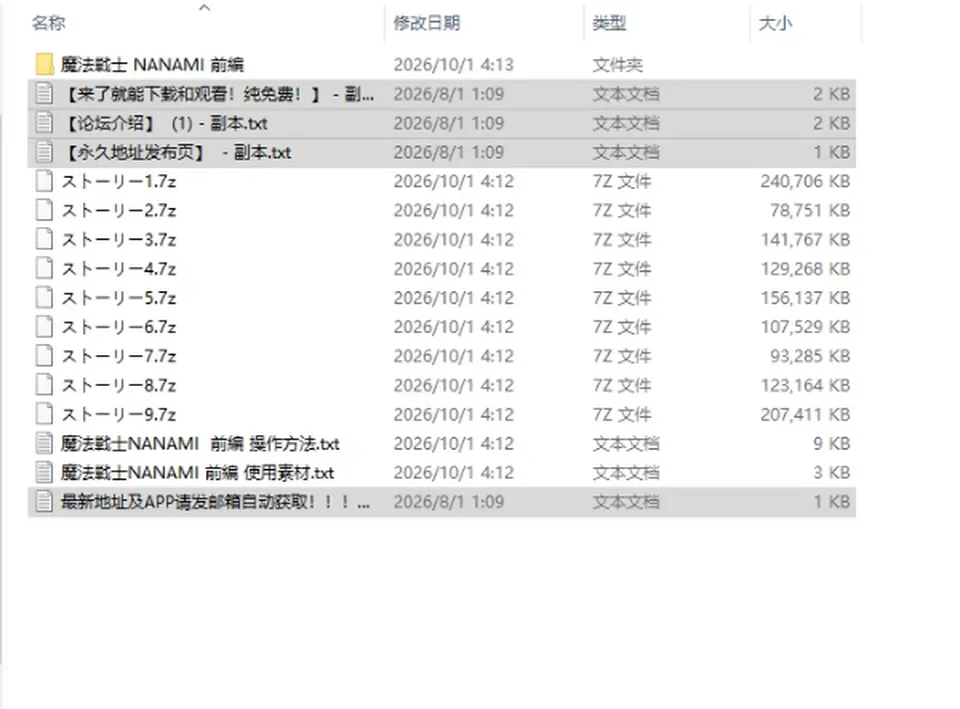Select the ストーリー7.7z file name
The height and width of the screenshot is (709, 960).
tap(119, 356)
